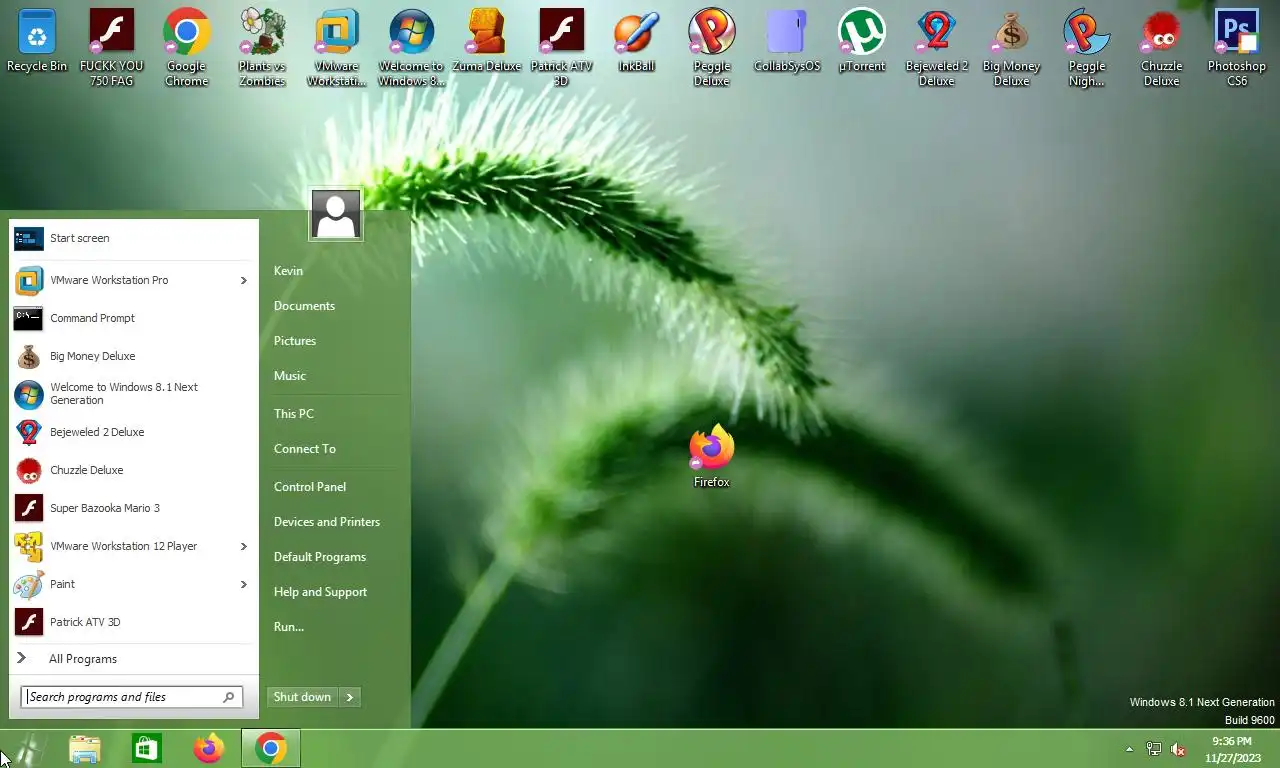Image resolution: width=1280 pixels, height=768 pixels.
Task: Open Welcome to Windows 8.1 Next Generation entry
Action: pos(134,394)
